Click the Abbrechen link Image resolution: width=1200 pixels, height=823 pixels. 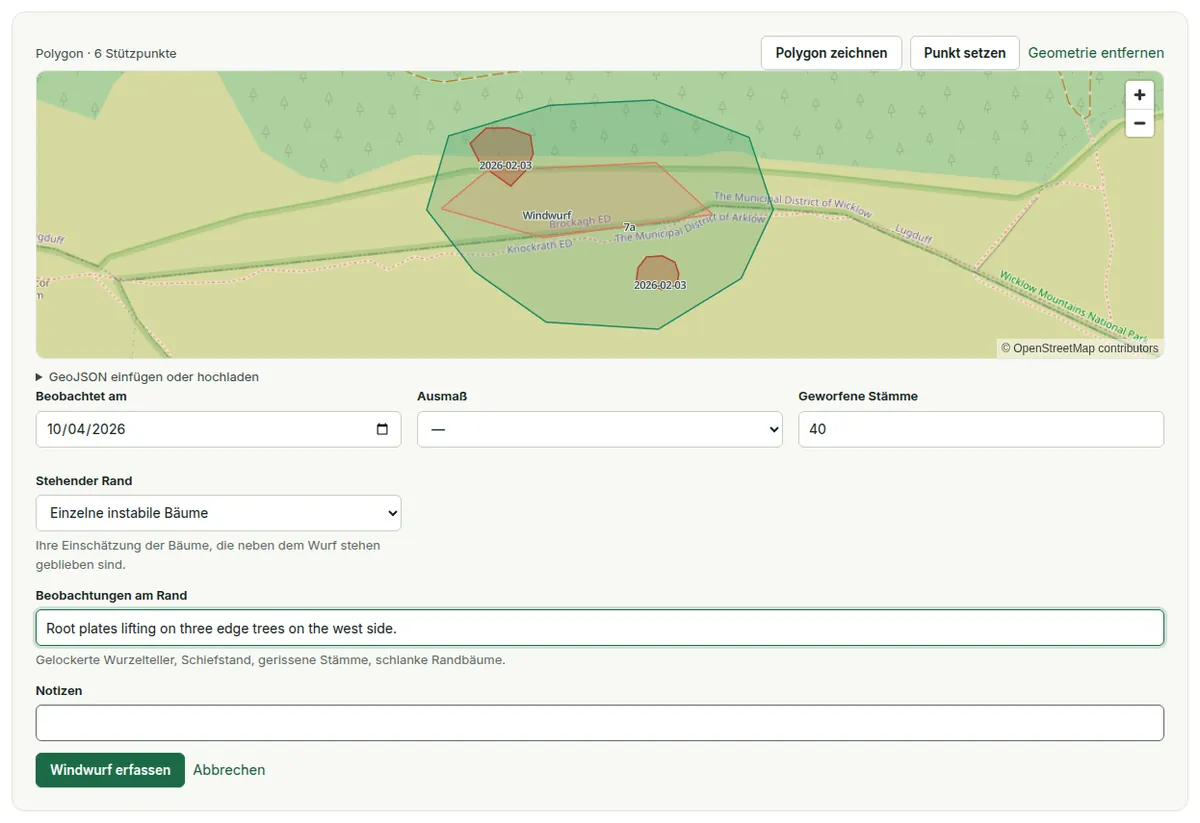(x=229, y=770)
